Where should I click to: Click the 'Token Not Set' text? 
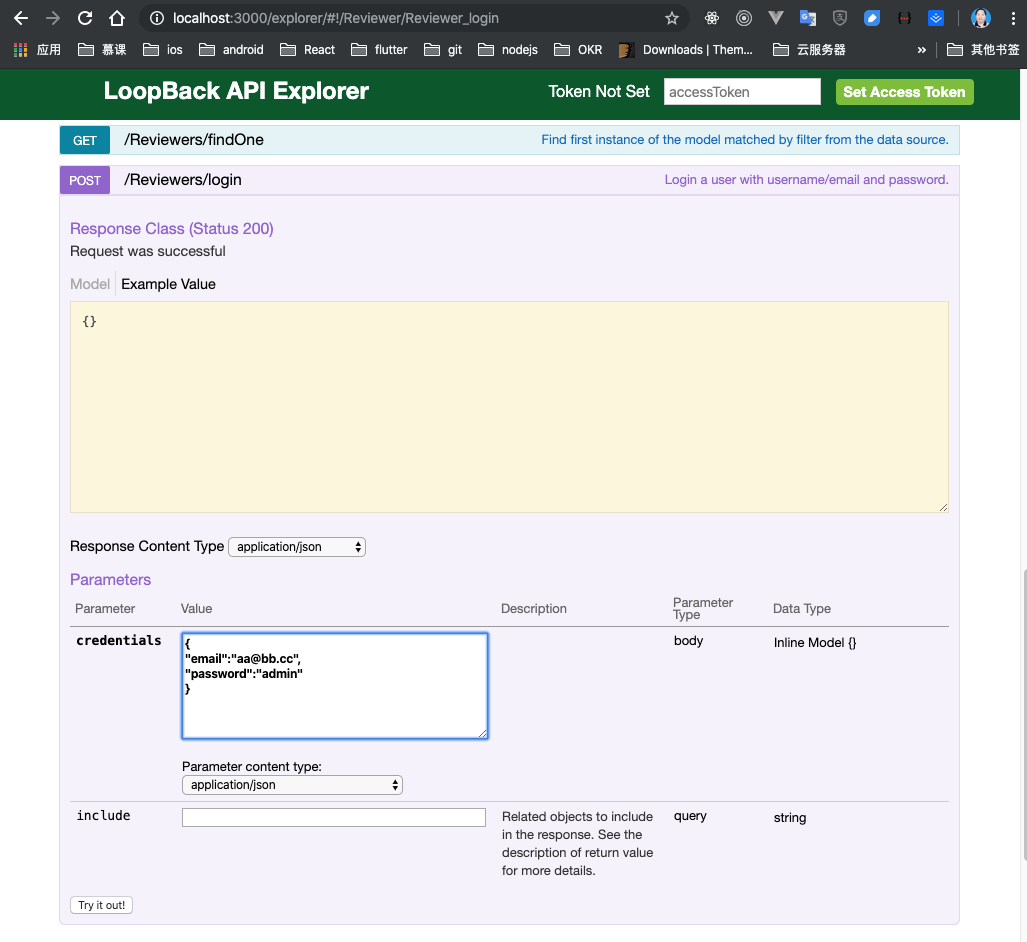(x=599, y=92)
